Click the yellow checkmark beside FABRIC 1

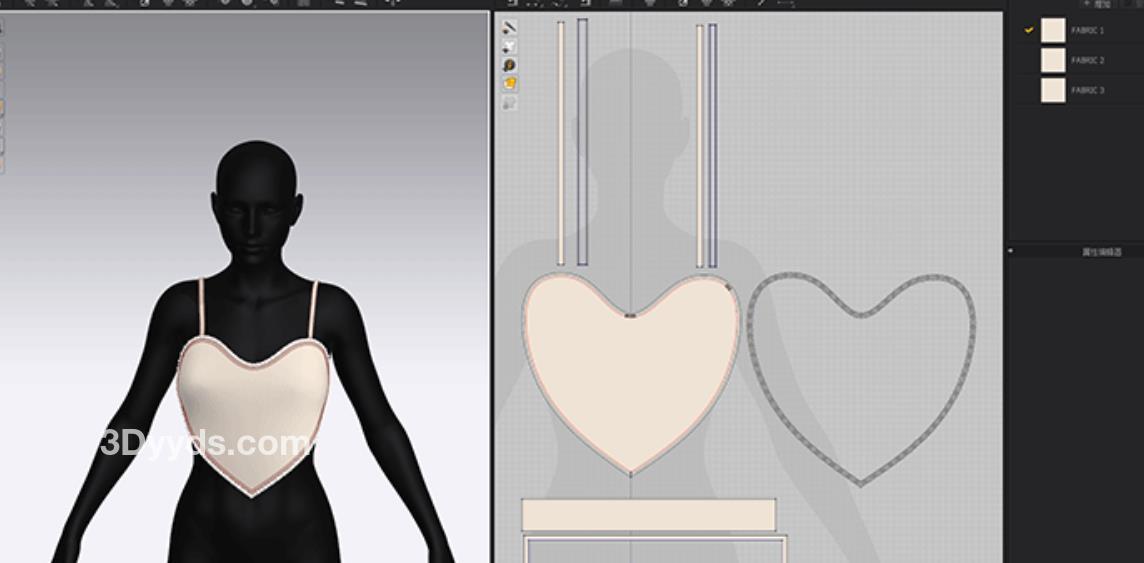pos(1028,31)
